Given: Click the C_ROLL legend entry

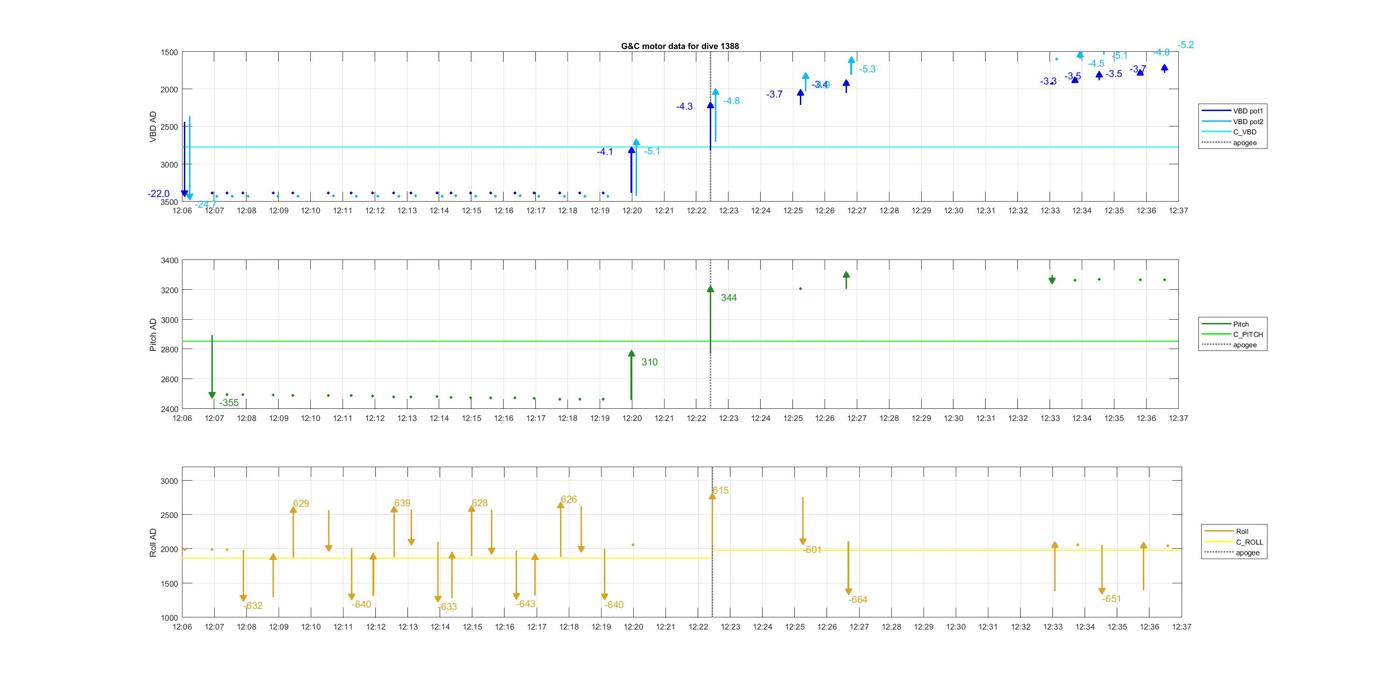Looking at the screenshot, I should tap(1249, 542).
